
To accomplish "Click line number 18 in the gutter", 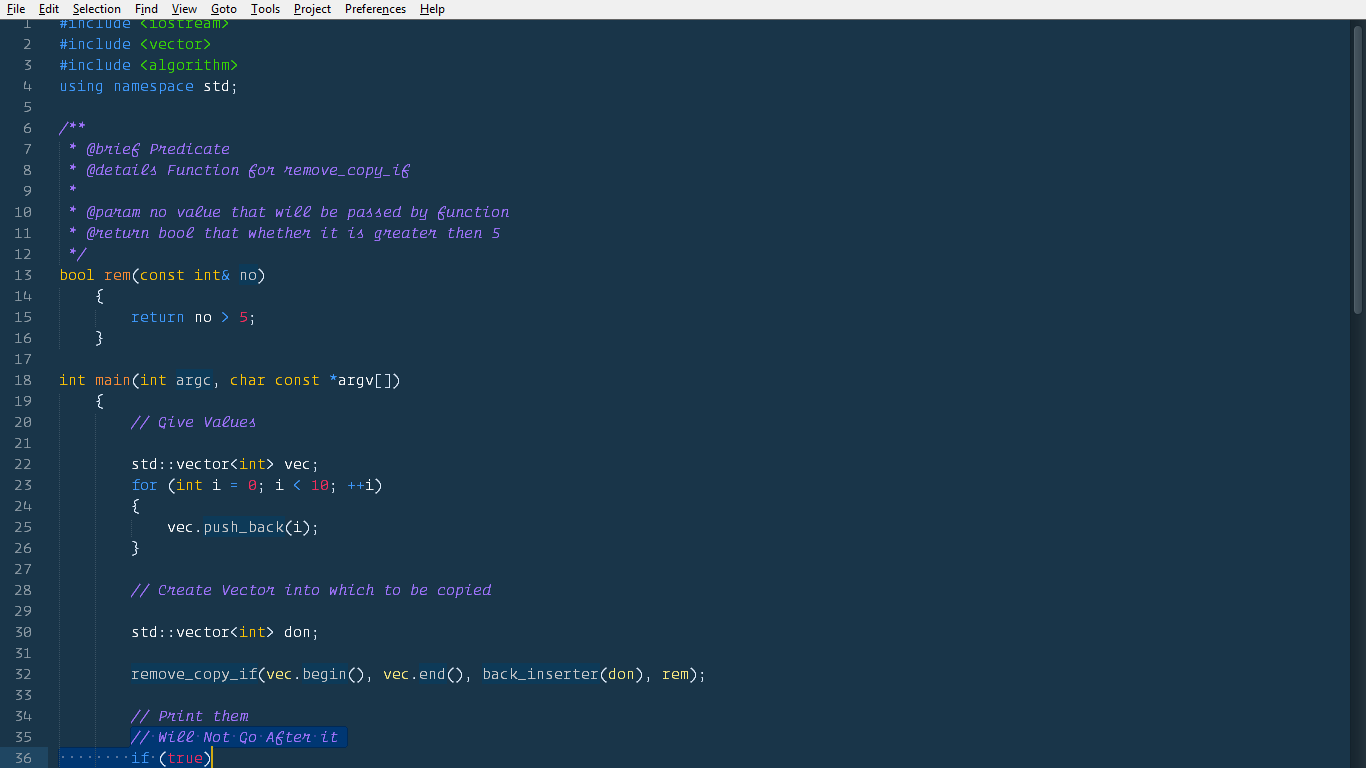I will [x=23, y=380].
